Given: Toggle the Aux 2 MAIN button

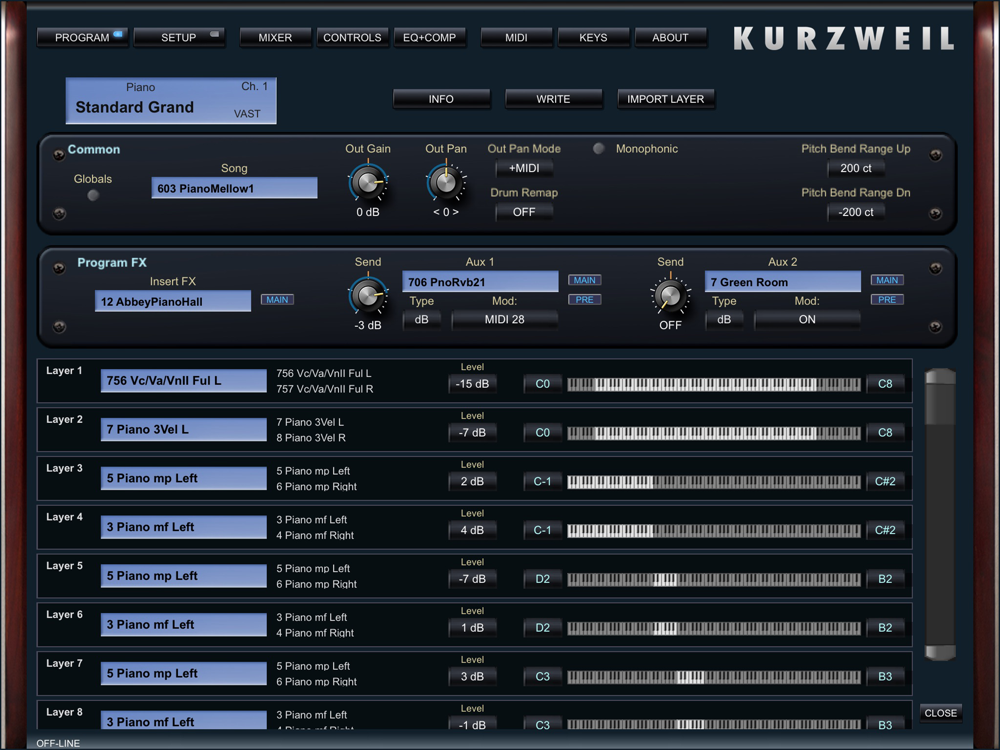Looking at the screenshot, I should click(887, 280).
